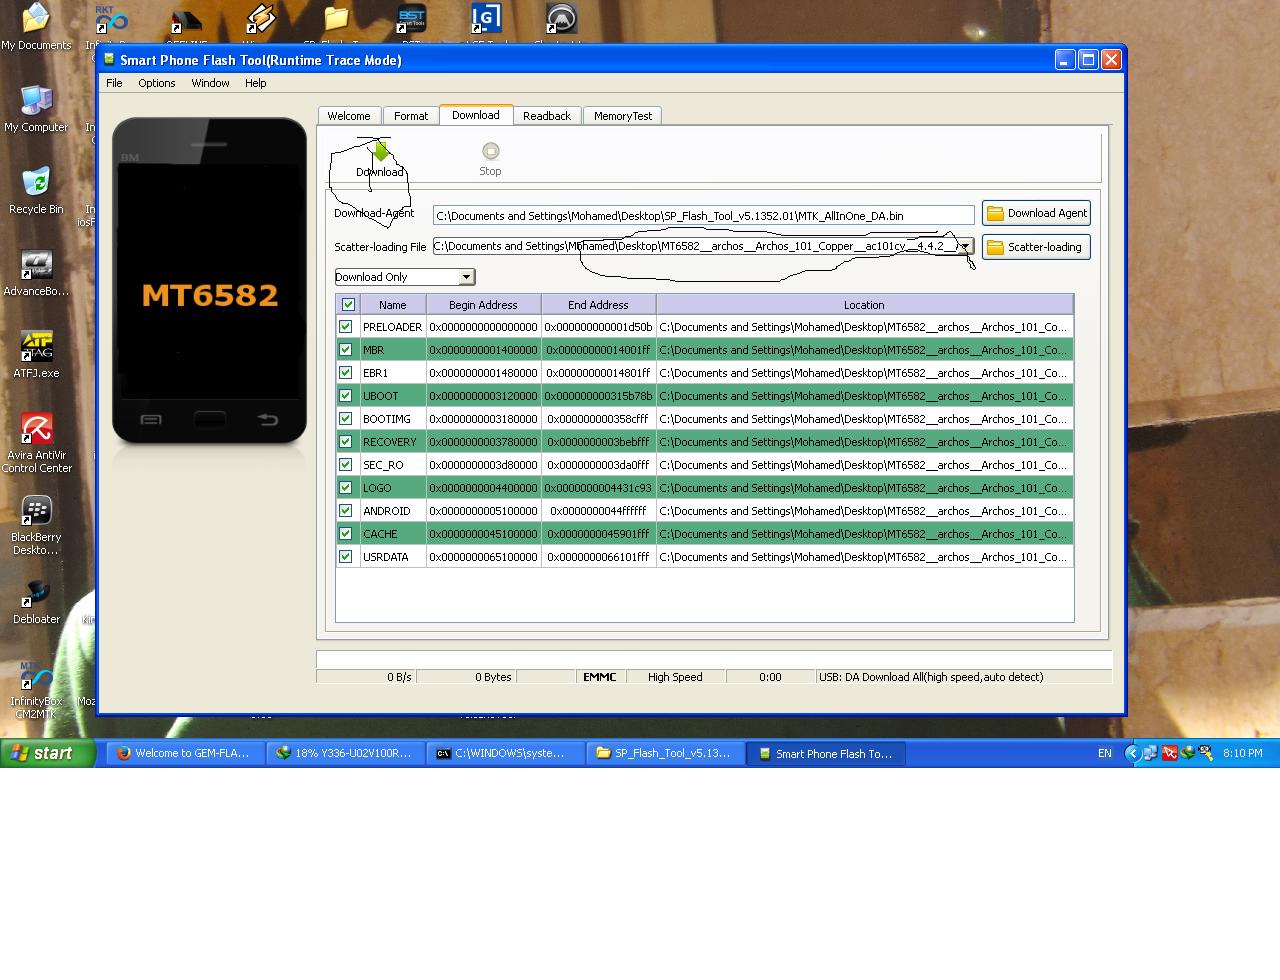Click the Begin Address column header
The width and height of the screenshot is (1280, 980).
pos(483,305)
